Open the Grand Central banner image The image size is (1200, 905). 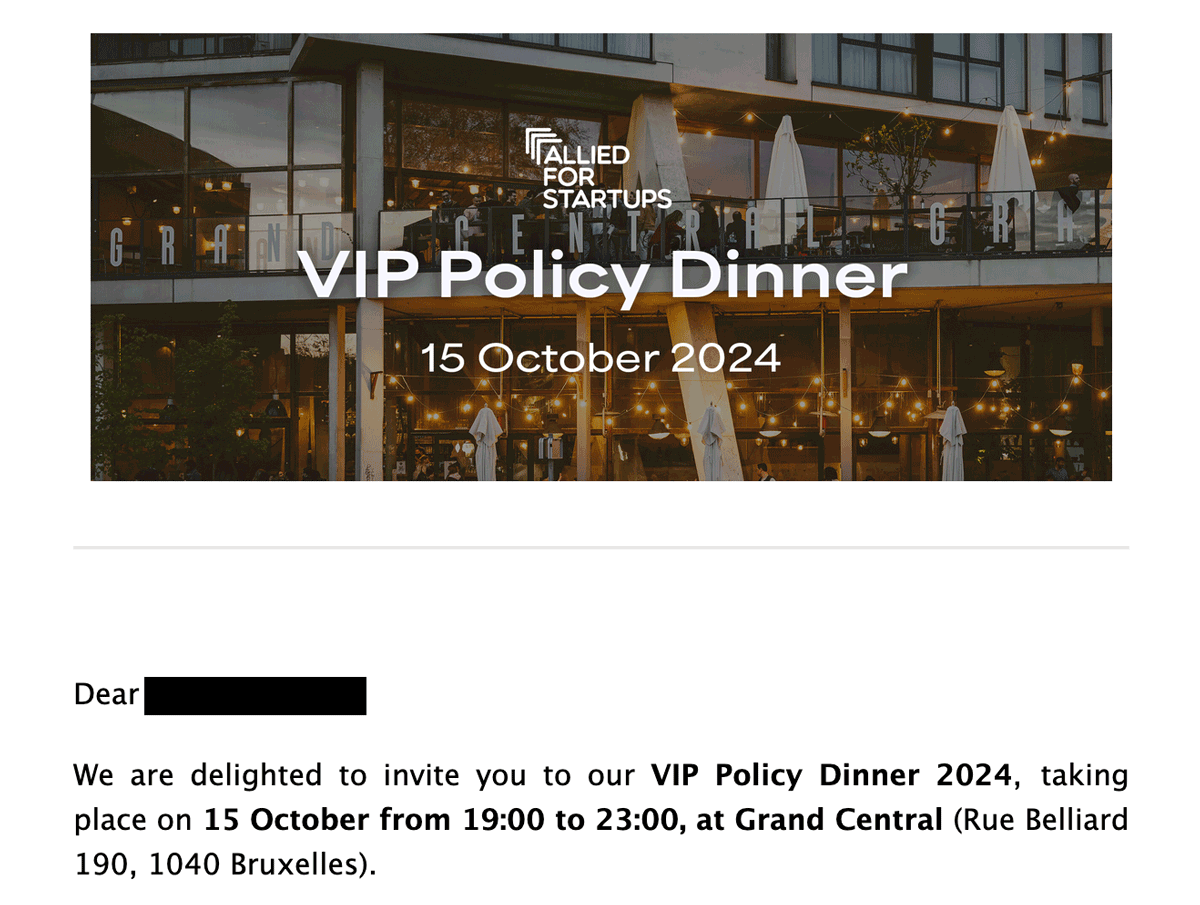(601, 257)
